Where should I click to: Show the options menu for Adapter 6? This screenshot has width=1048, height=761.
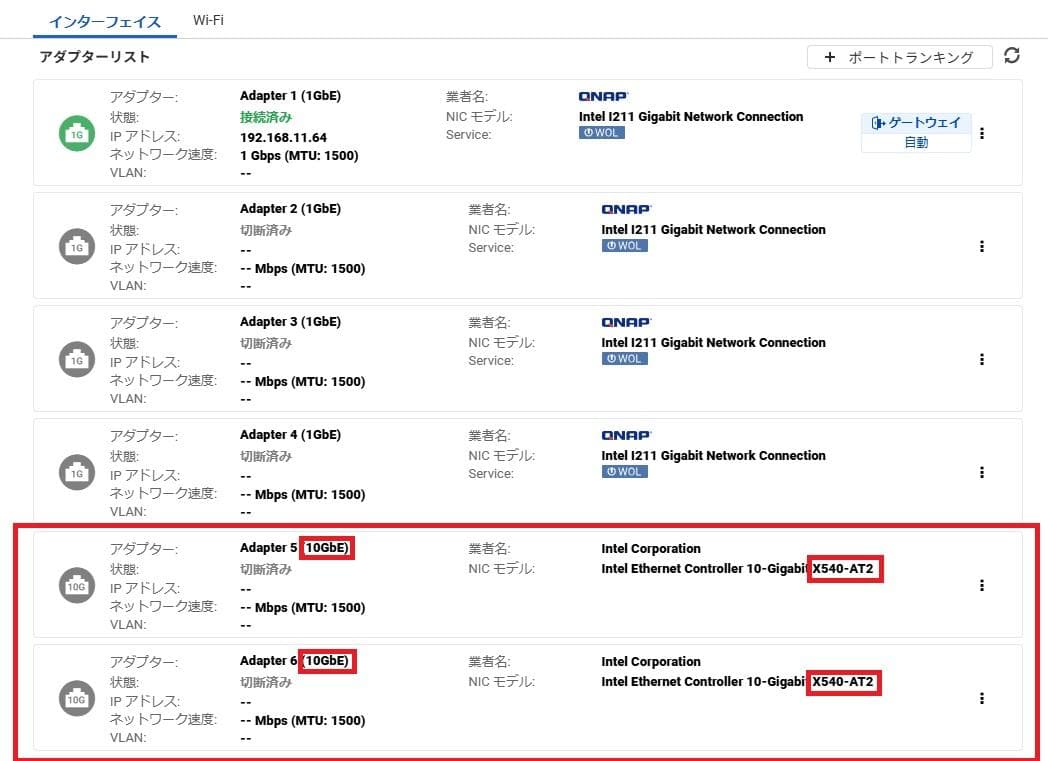click(982, 698)
